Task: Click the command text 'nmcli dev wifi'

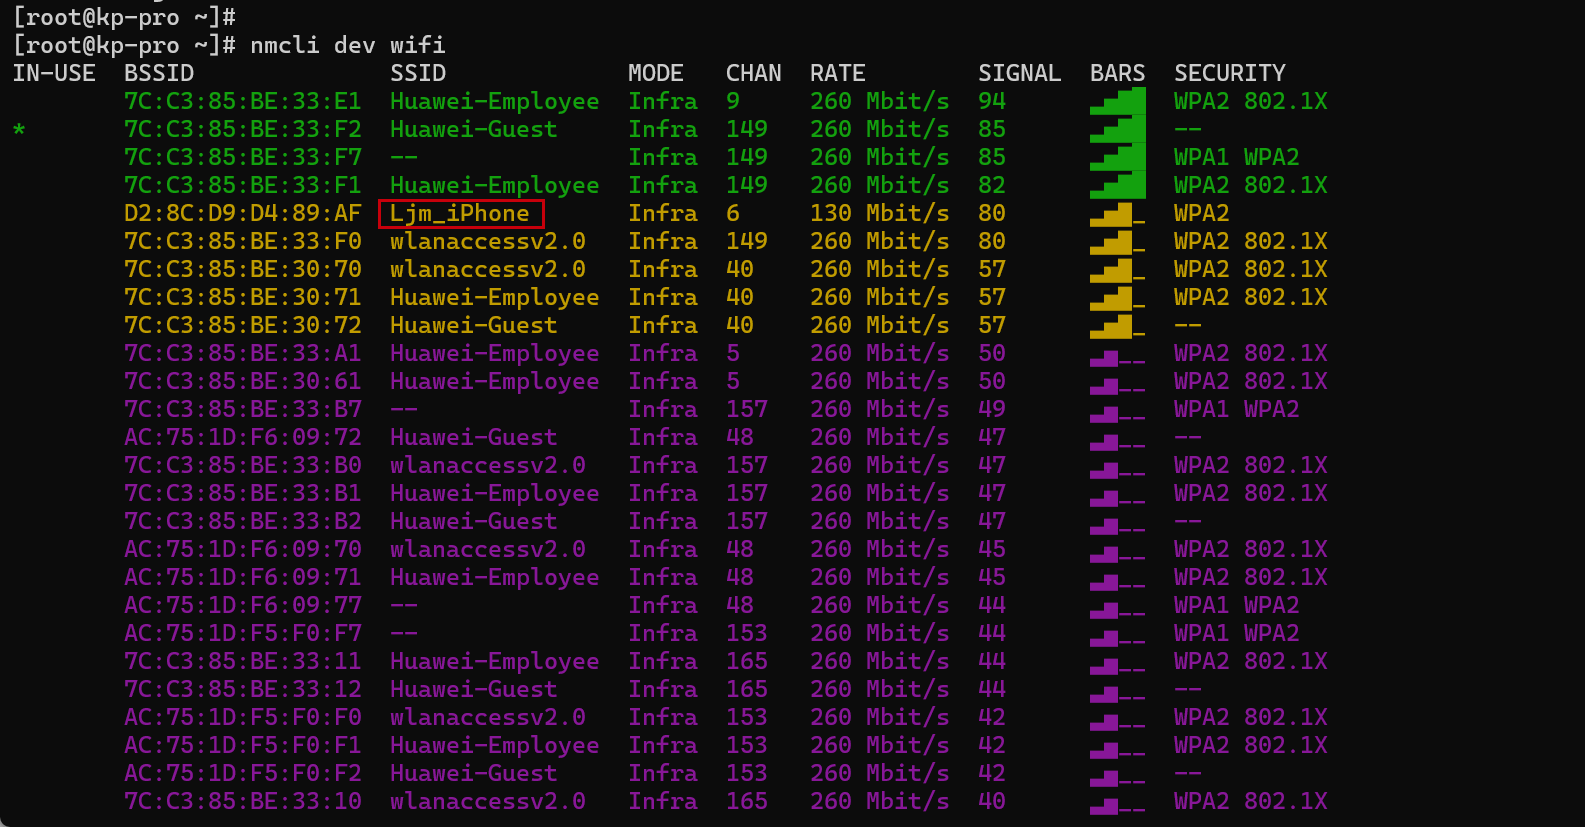Action: pyautogui.click(x=348, y=45)
